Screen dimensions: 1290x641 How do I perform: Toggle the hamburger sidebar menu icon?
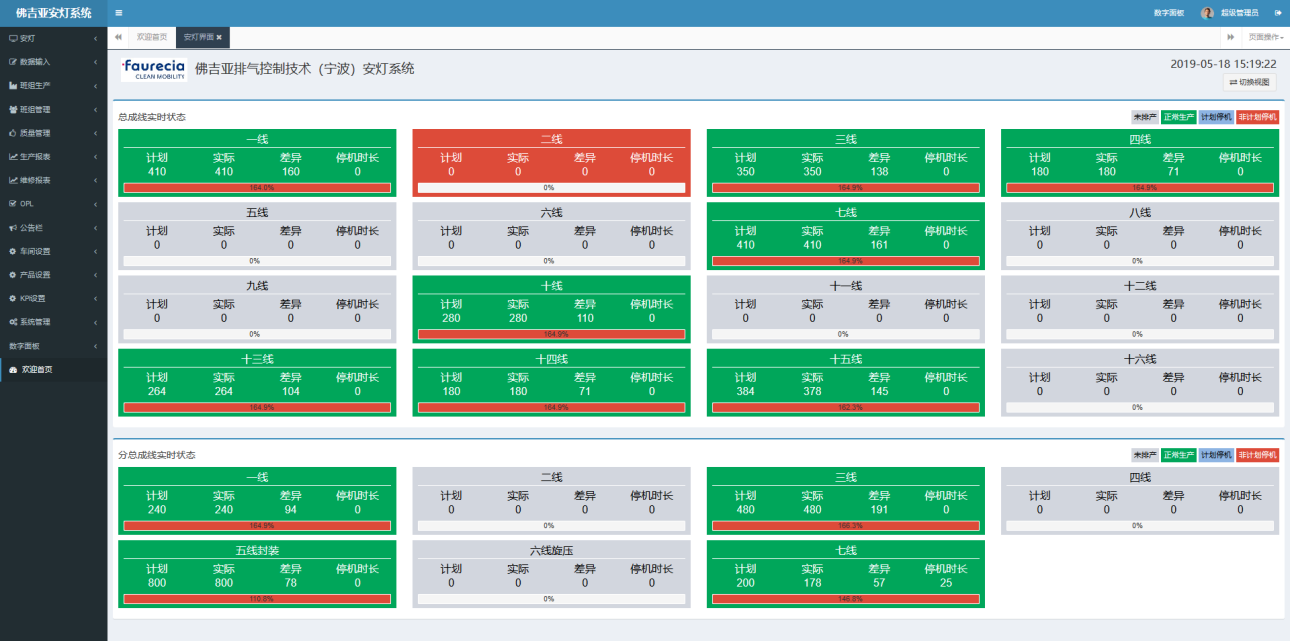point(119,13)
